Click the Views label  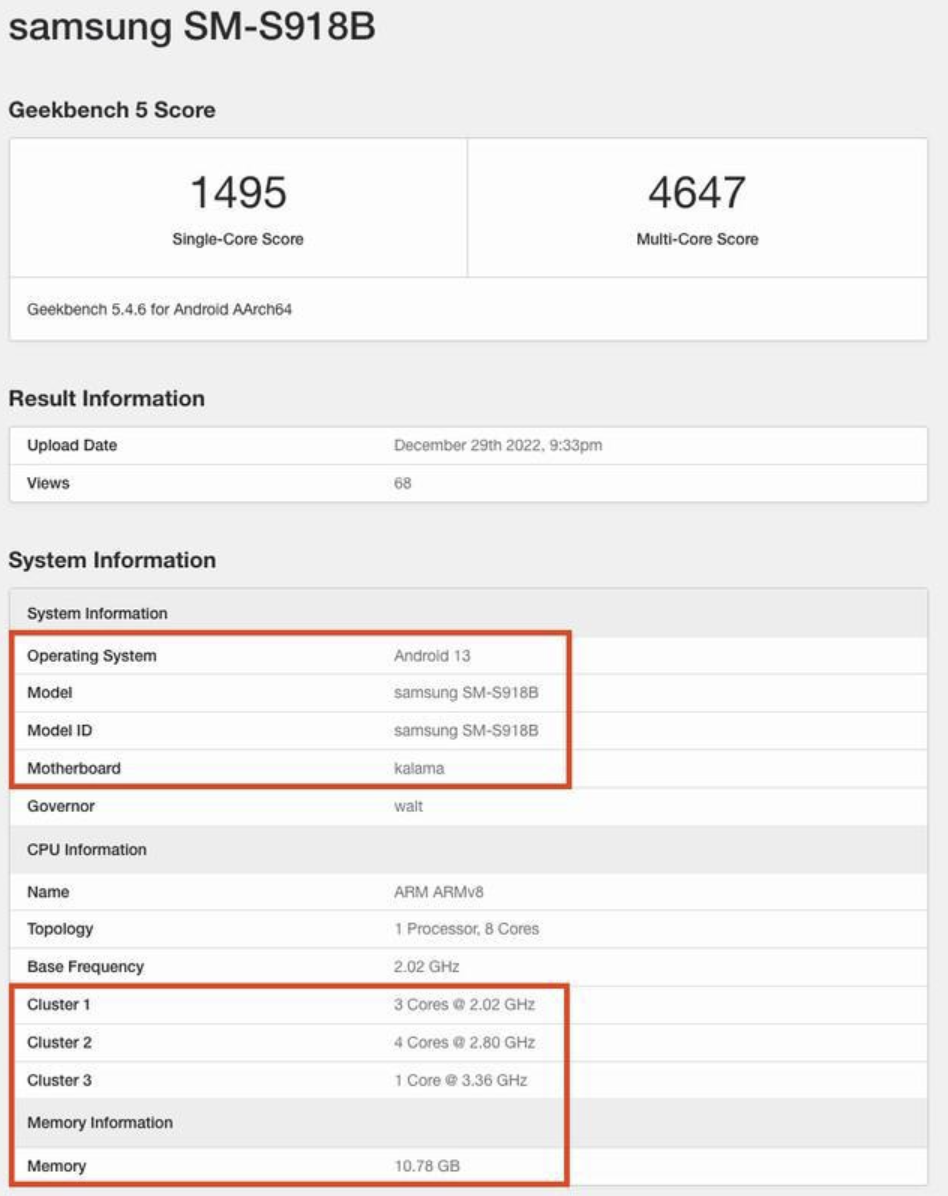coord(48,483)
